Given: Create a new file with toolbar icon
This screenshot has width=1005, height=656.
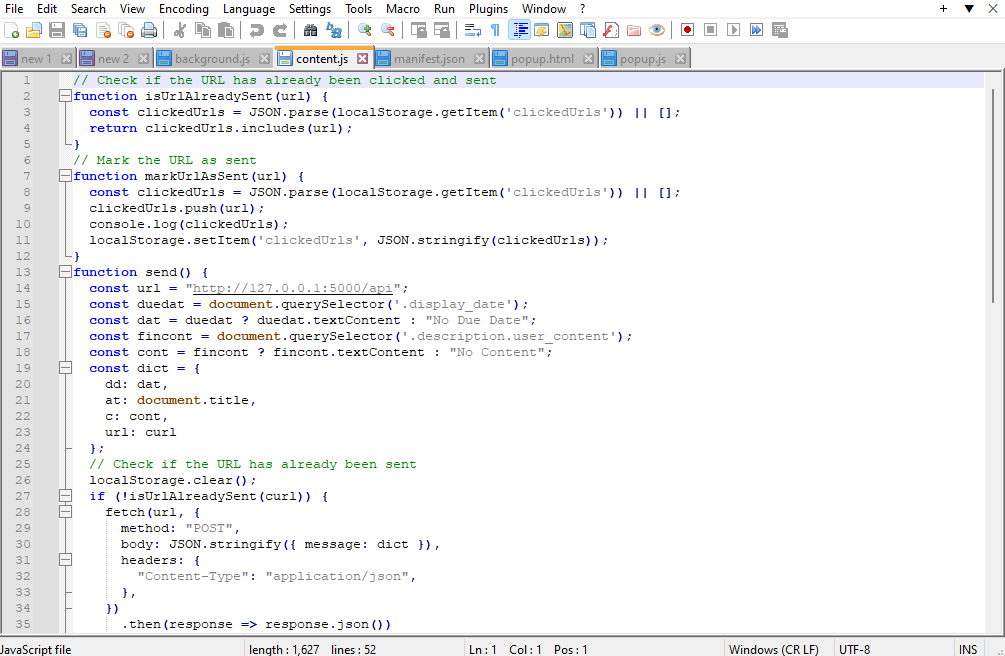Looking at the screenshot, I should click(12, 30).
